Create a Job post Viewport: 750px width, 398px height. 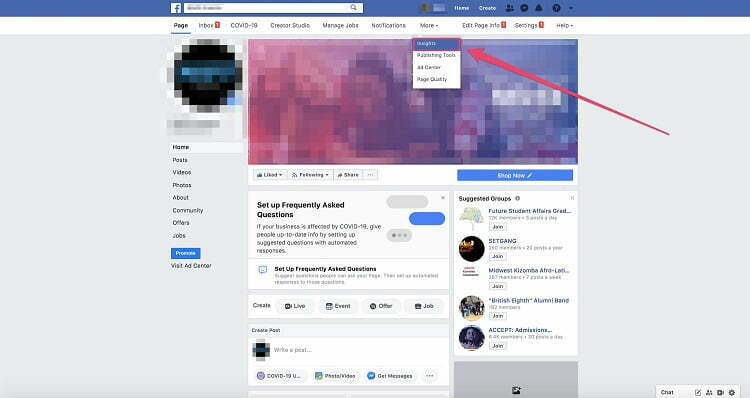424,306
